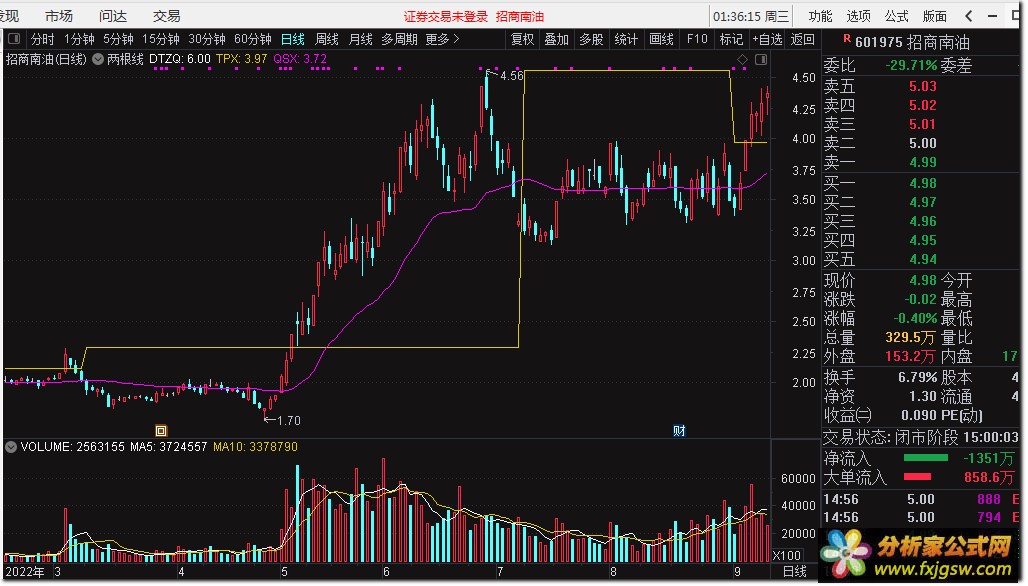
Task: Click the 卖五 price 5.03
Action: [922, 86]
